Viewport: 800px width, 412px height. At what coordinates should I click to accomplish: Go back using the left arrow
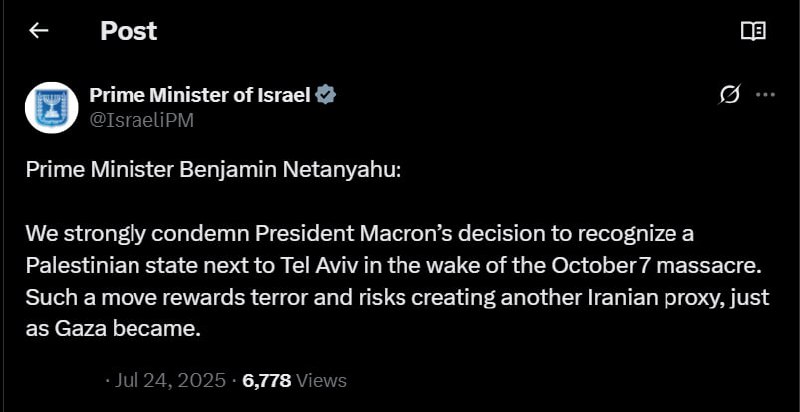click(38, 31)
